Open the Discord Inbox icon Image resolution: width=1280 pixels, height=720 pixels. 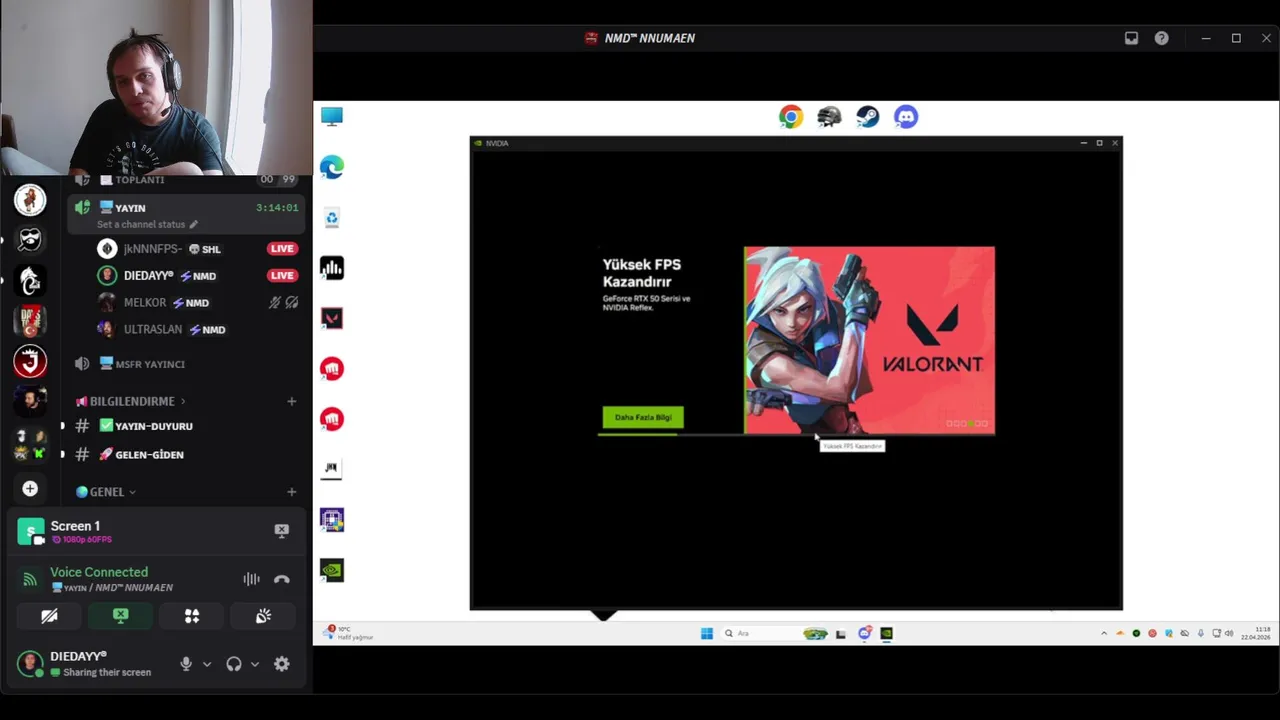click(1131, 38)
